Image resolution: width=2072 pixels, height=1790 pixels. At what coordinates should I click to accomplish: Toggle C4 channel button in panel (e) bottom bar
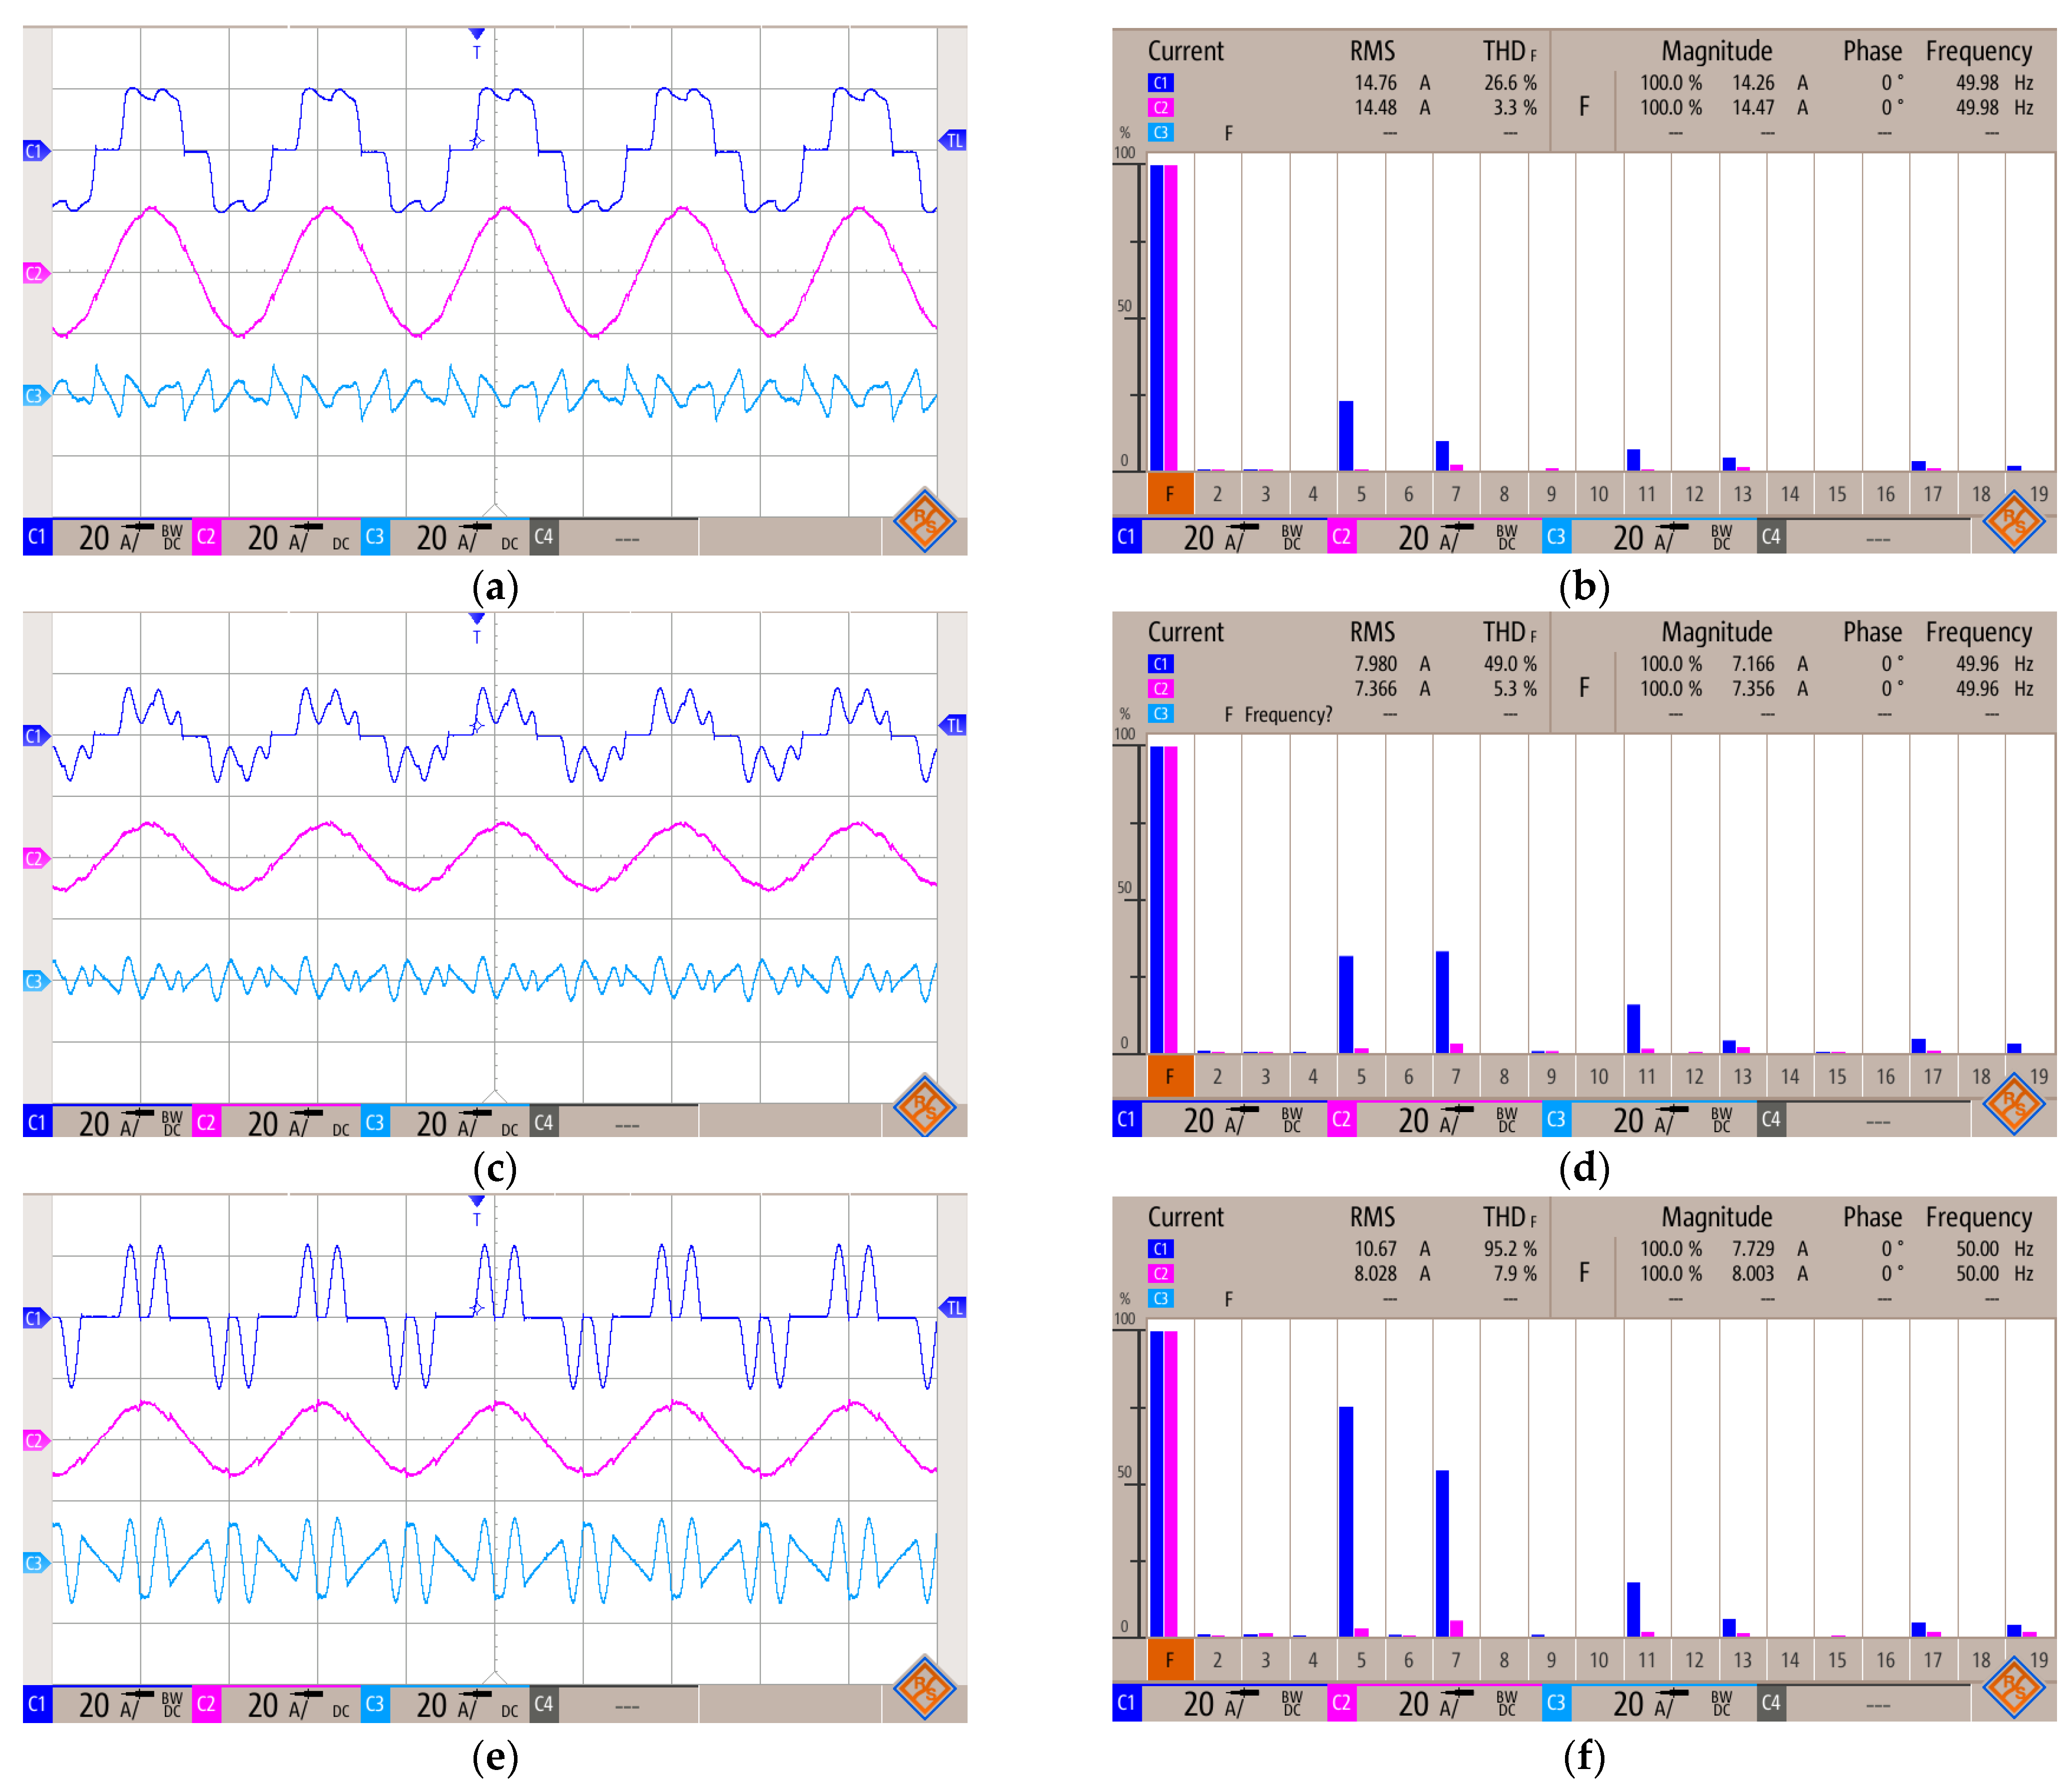[543, 1704]
